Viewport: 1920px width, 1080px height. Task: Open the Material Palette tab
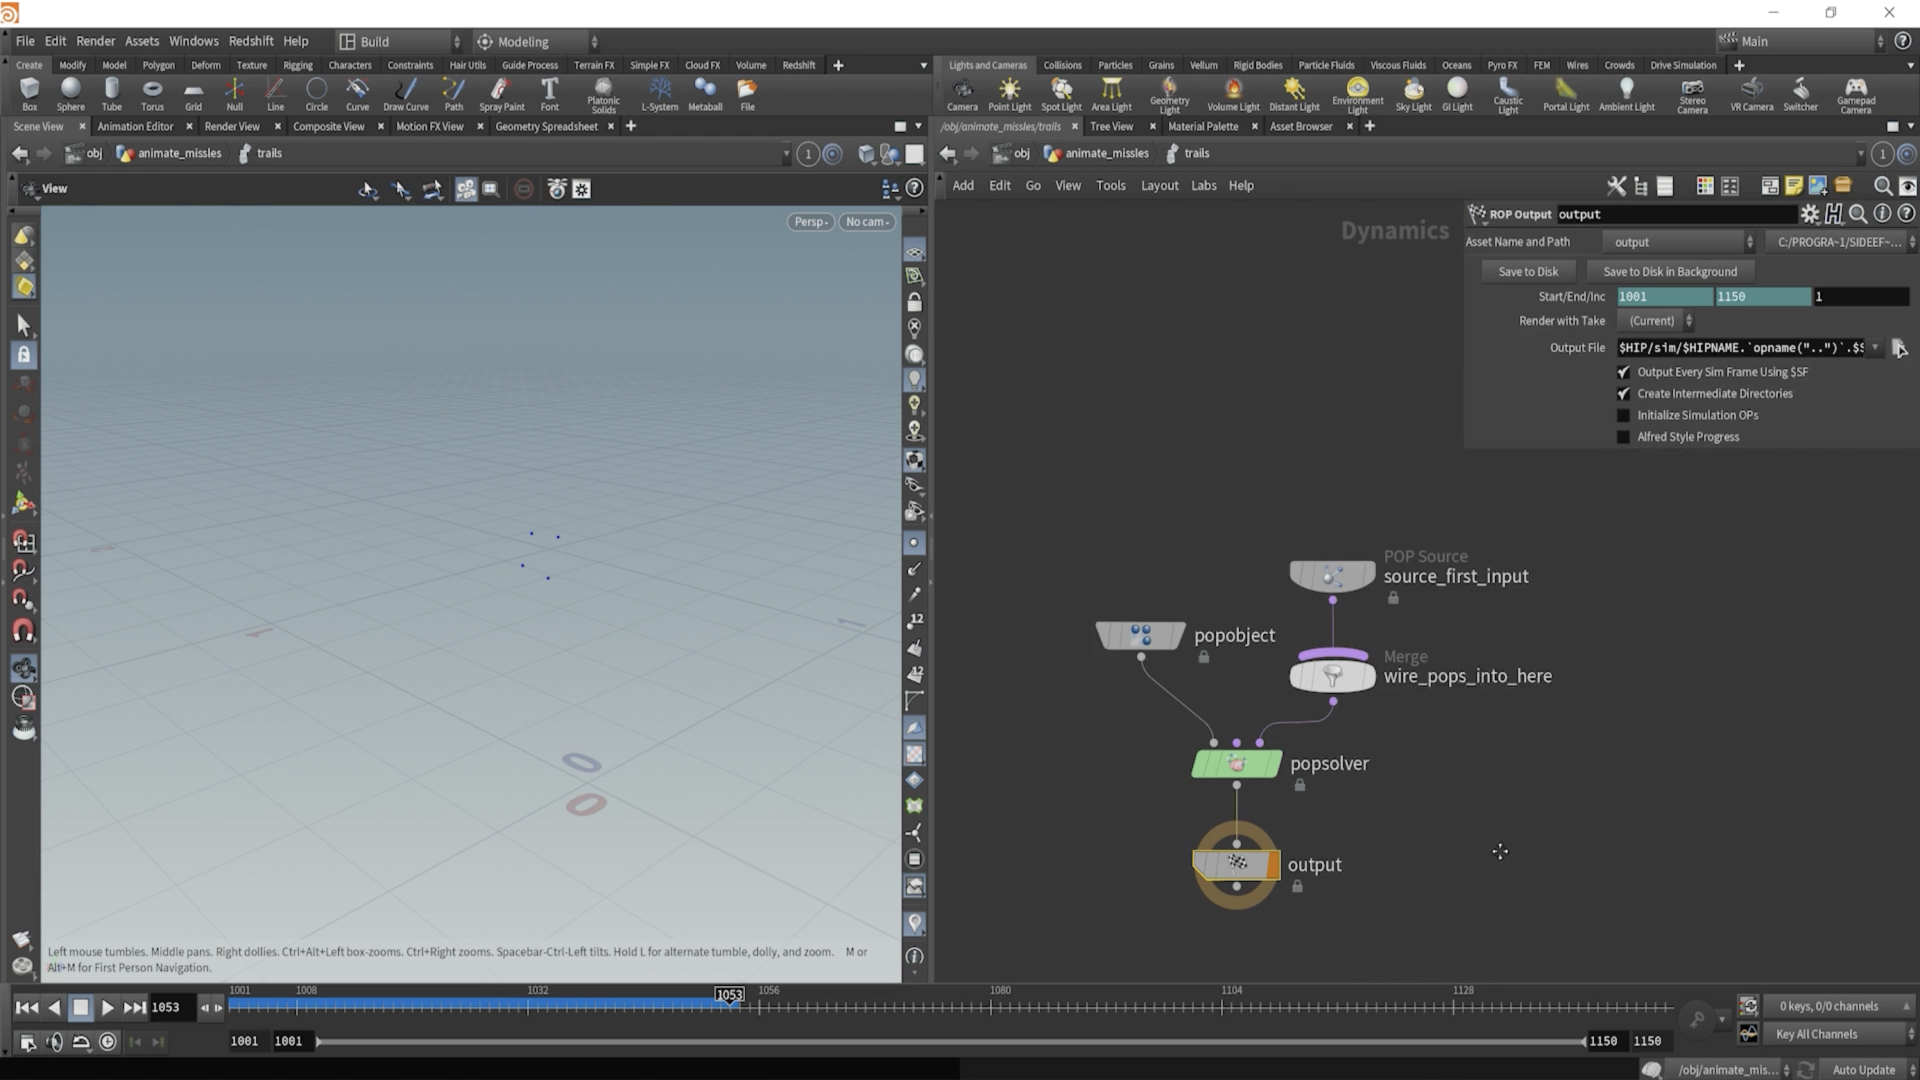pos(1203,126)
